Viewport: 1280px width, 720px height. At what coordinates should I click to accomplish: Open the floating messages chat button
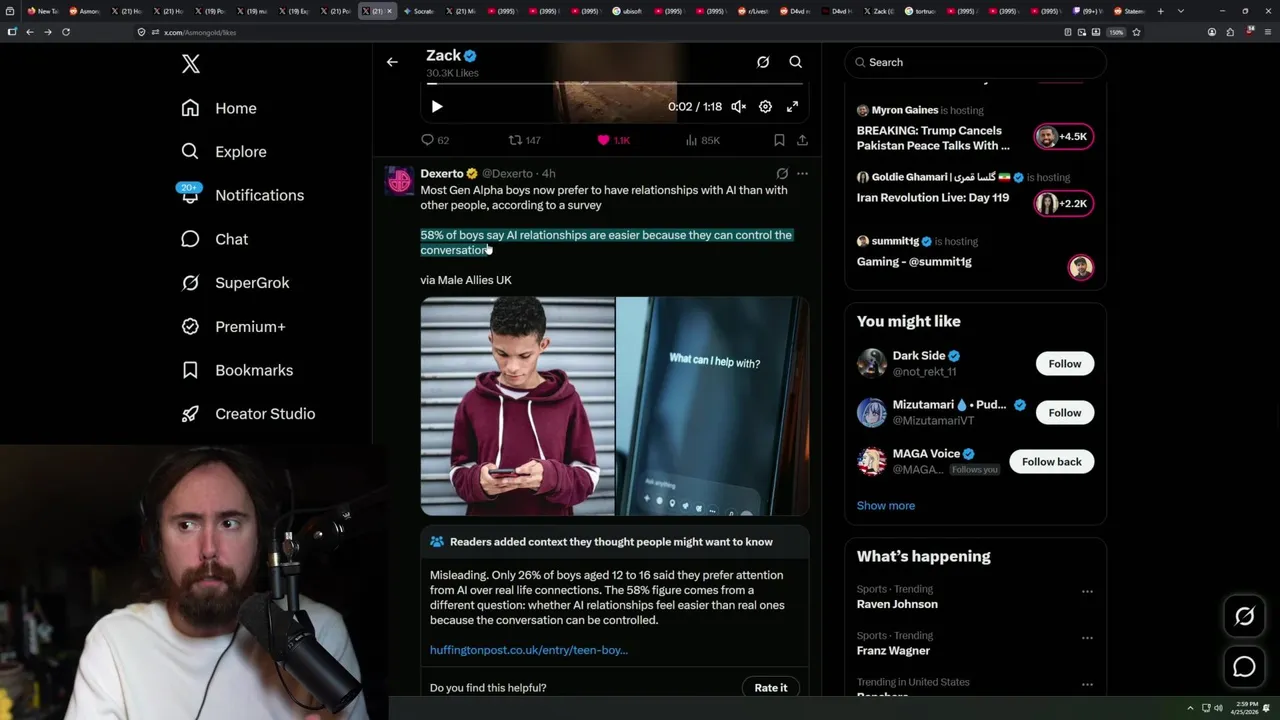(1244, 667)
